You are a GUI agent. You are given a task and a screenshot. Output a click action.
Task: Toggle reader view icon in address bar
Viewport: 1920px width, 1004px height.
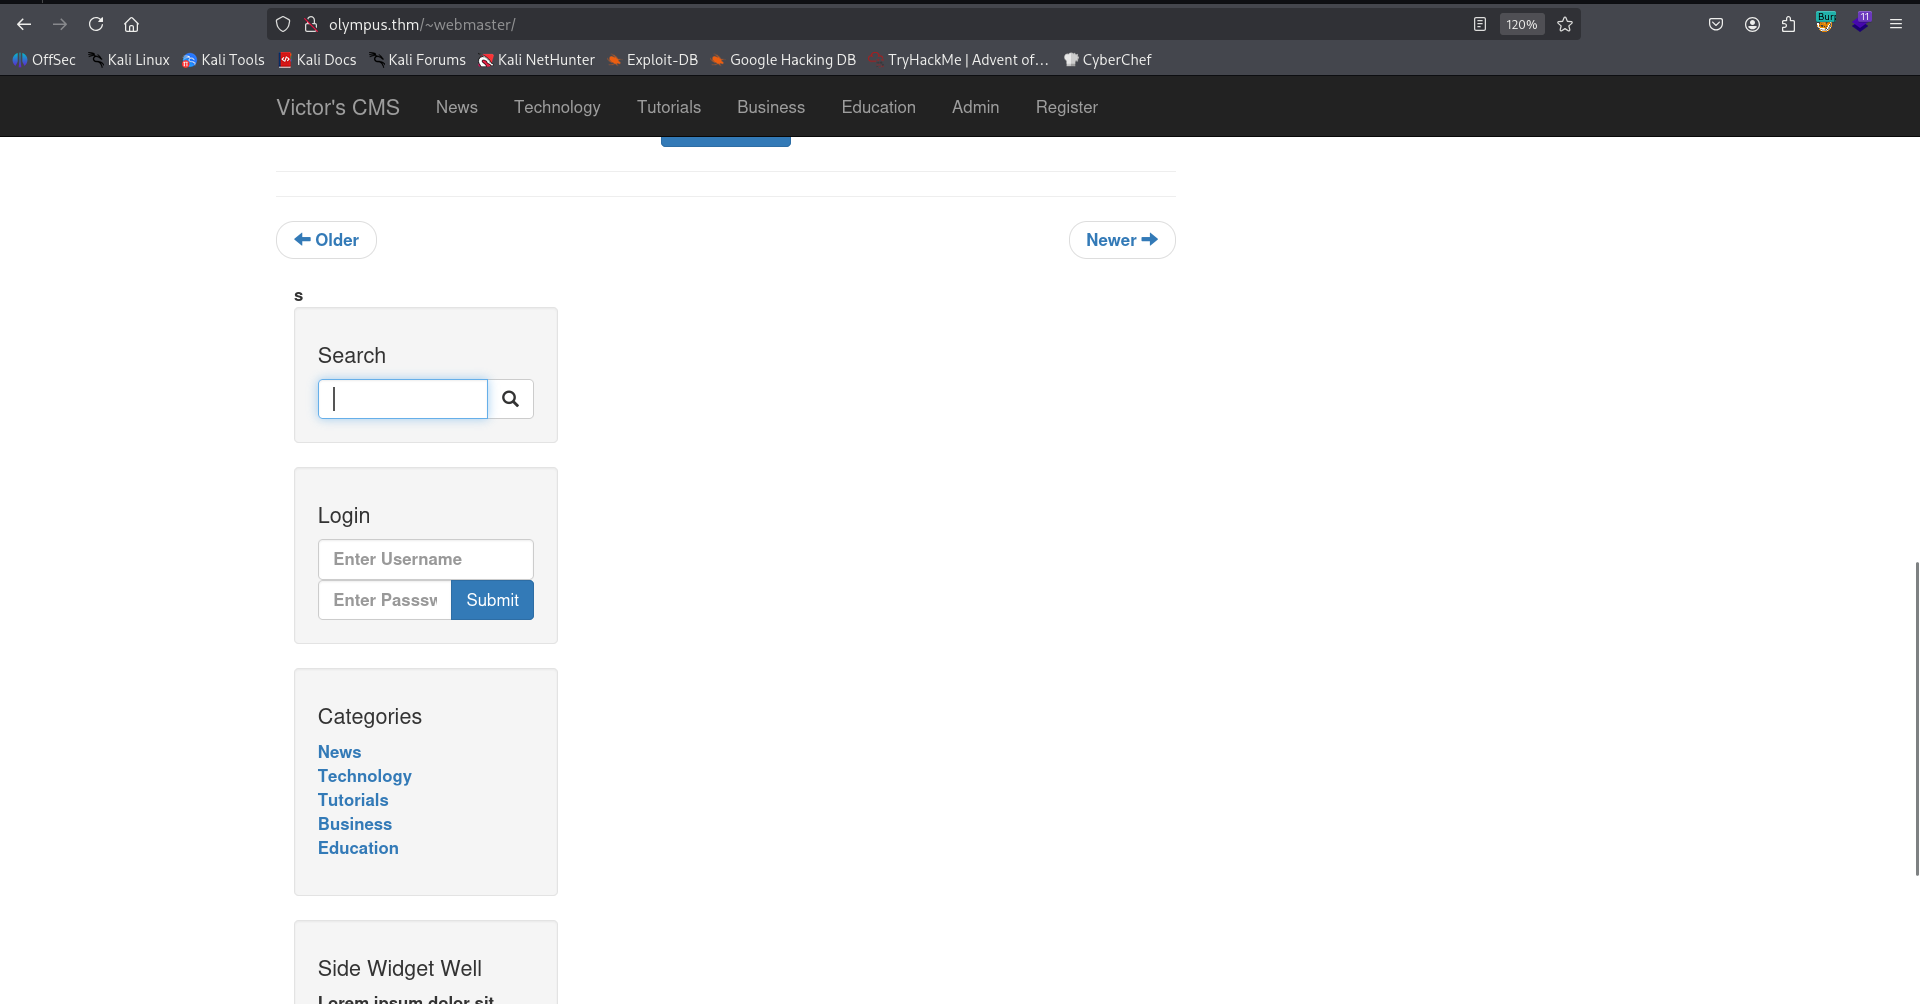[1480, 24]
